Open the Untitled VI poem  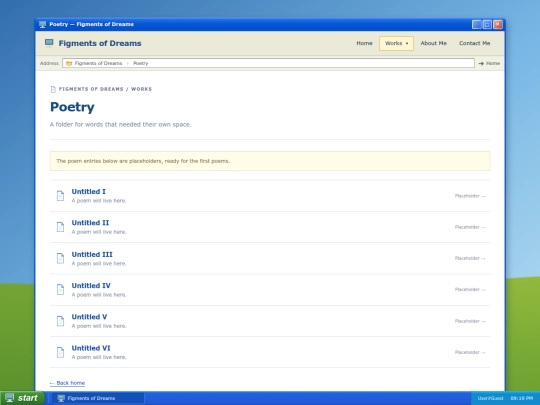click(x=91, y=348)
